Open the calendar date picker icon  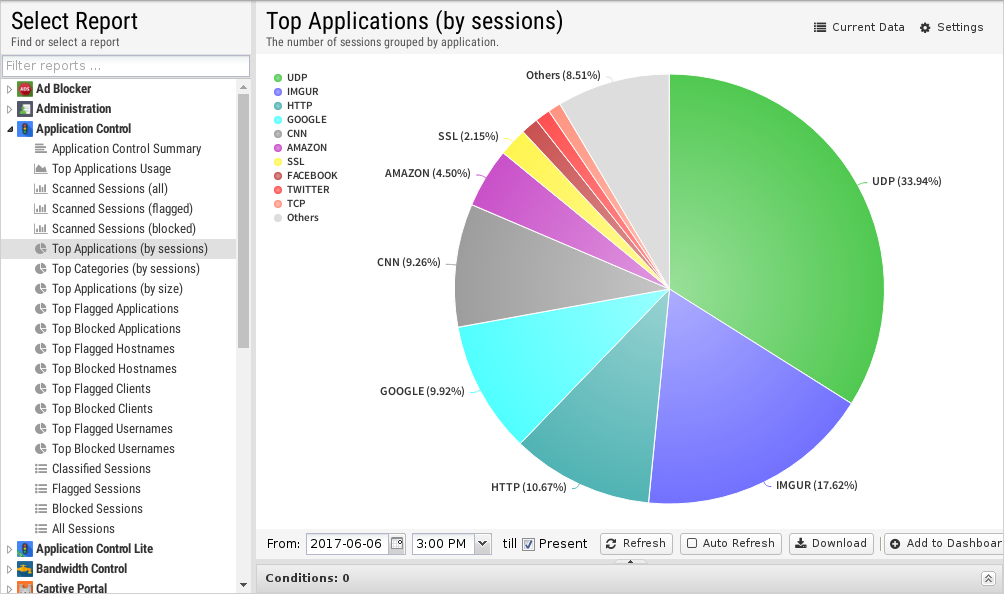pyautogui.click(x=397, y=543)
